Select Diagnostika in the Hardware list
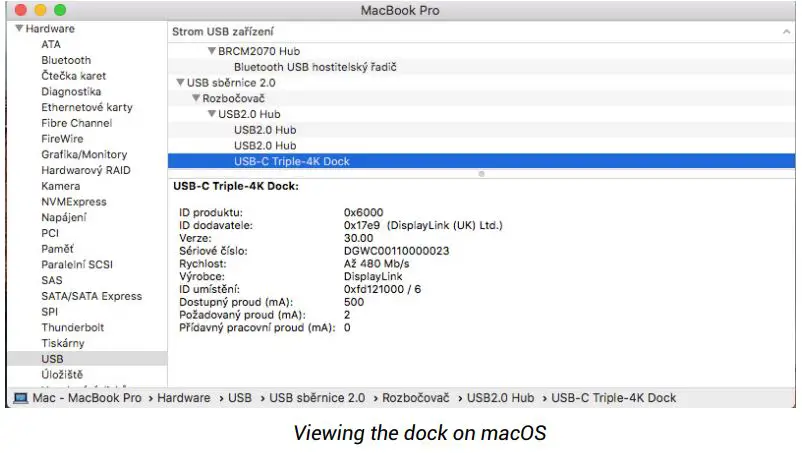This screenshot has height=453, width=802. tap(71, 92)
